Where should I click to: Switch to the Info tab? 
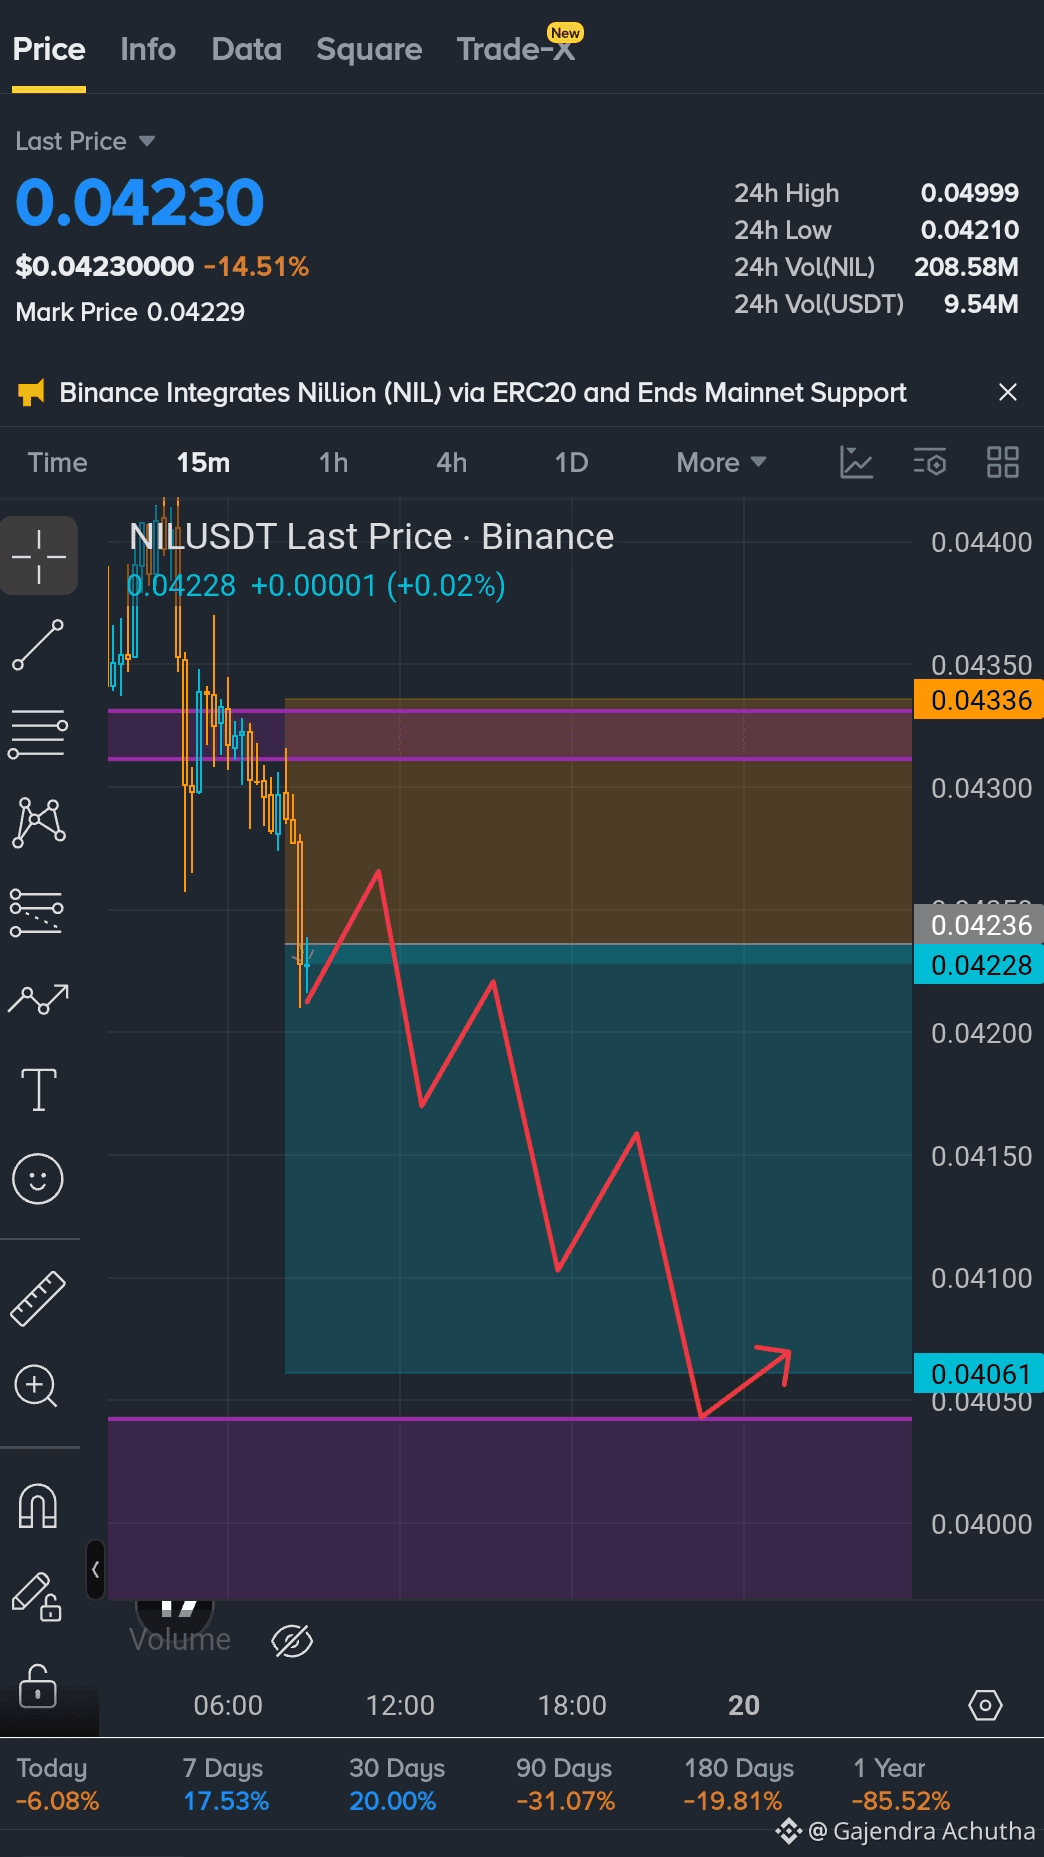[148, 49]
